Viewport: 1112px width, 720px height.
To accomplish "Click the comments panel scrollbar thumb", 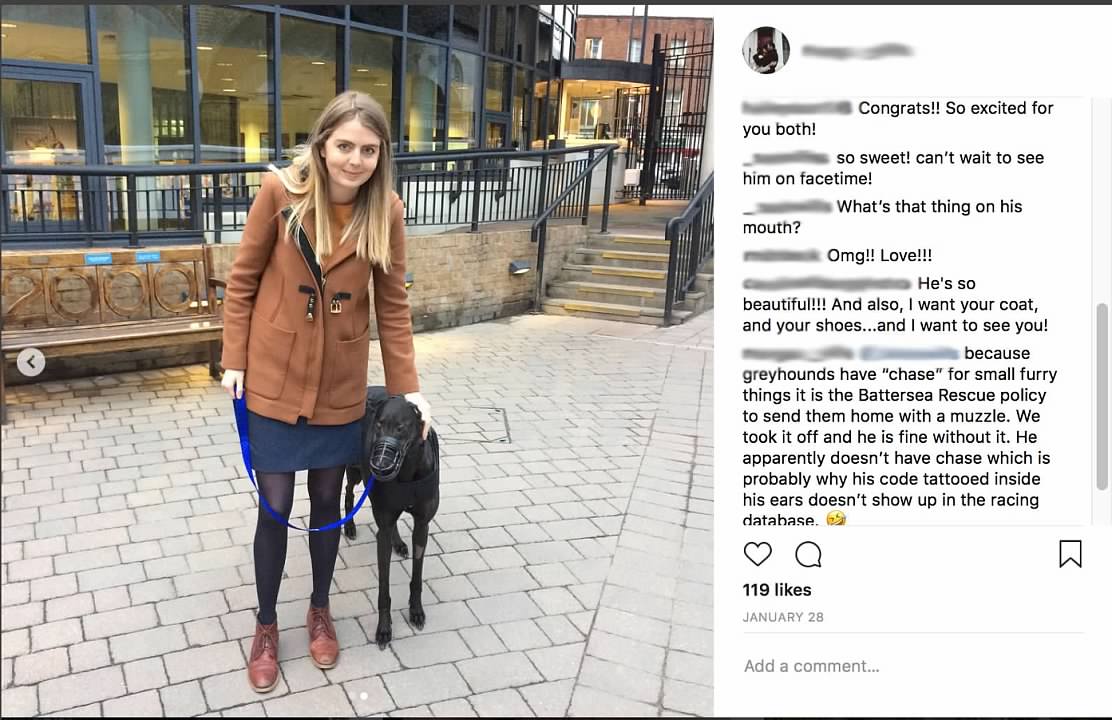I will point(1101,397).
